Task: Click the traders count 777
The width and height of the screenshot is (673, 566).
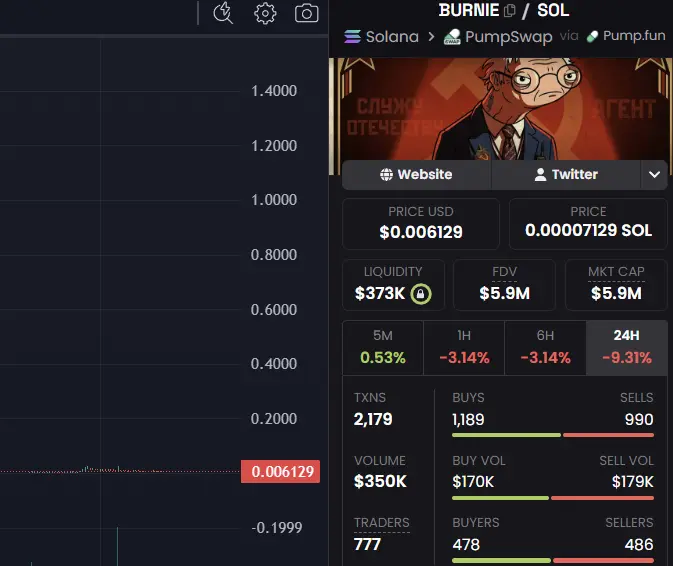Action: (x=367, y=545)
